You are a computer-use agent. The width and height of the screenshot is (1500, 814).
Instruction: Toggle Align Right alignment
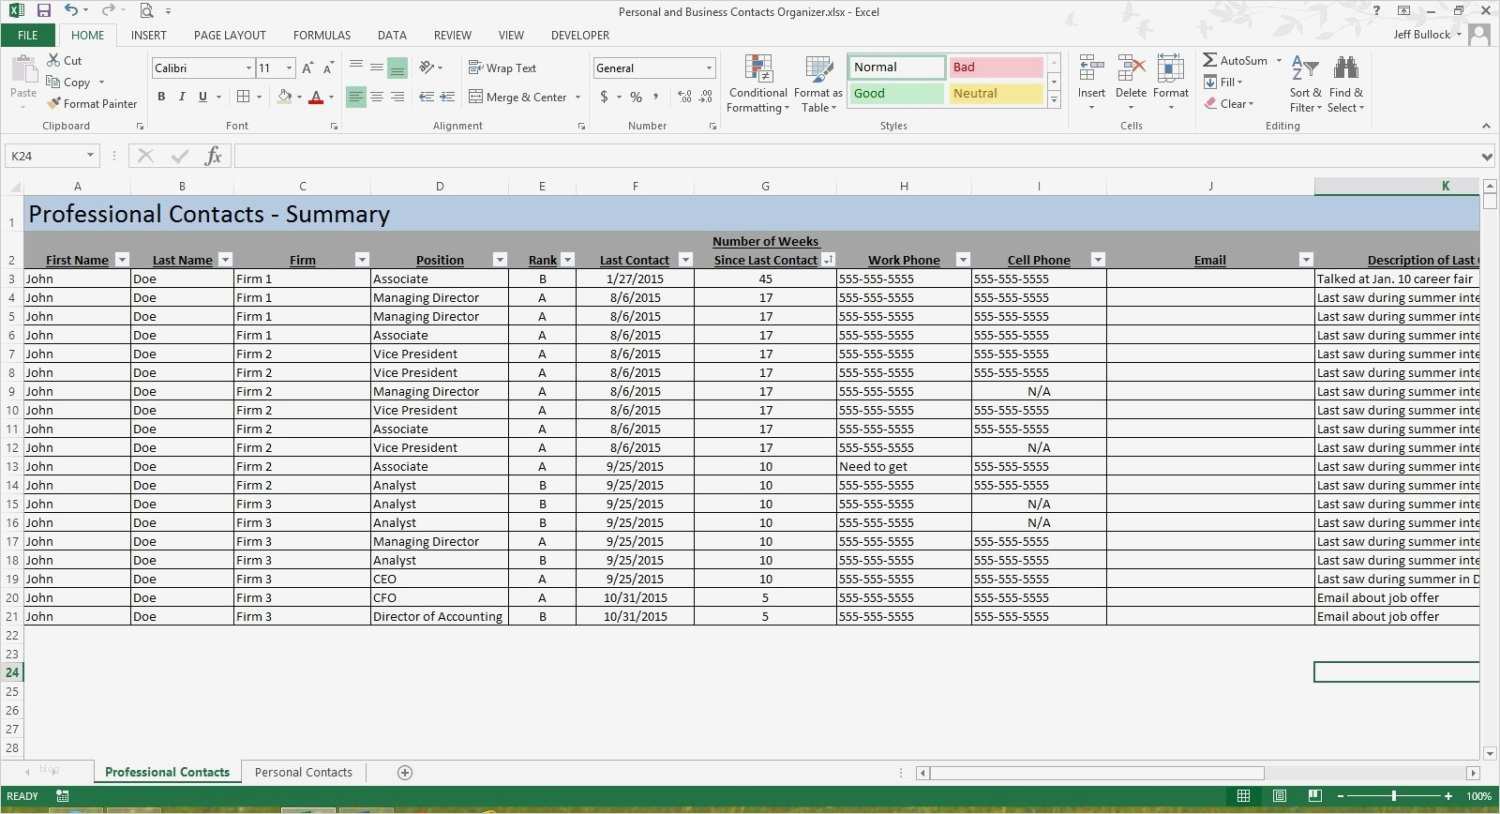click(398, 97)
